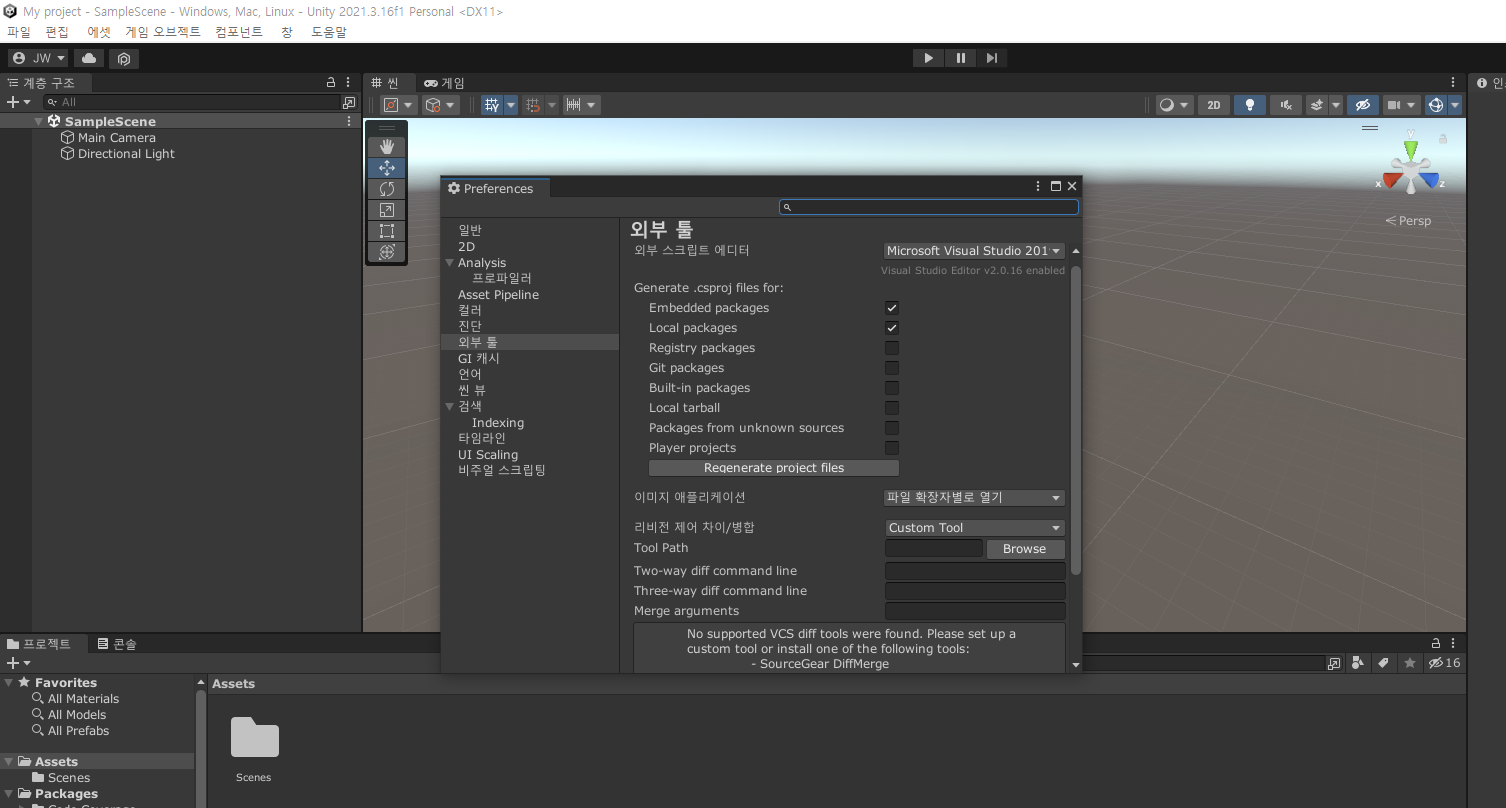This screenshot has width=1506, height=808.
Task: Click Project search by label icon
Action: click(x=1383, y=663)
